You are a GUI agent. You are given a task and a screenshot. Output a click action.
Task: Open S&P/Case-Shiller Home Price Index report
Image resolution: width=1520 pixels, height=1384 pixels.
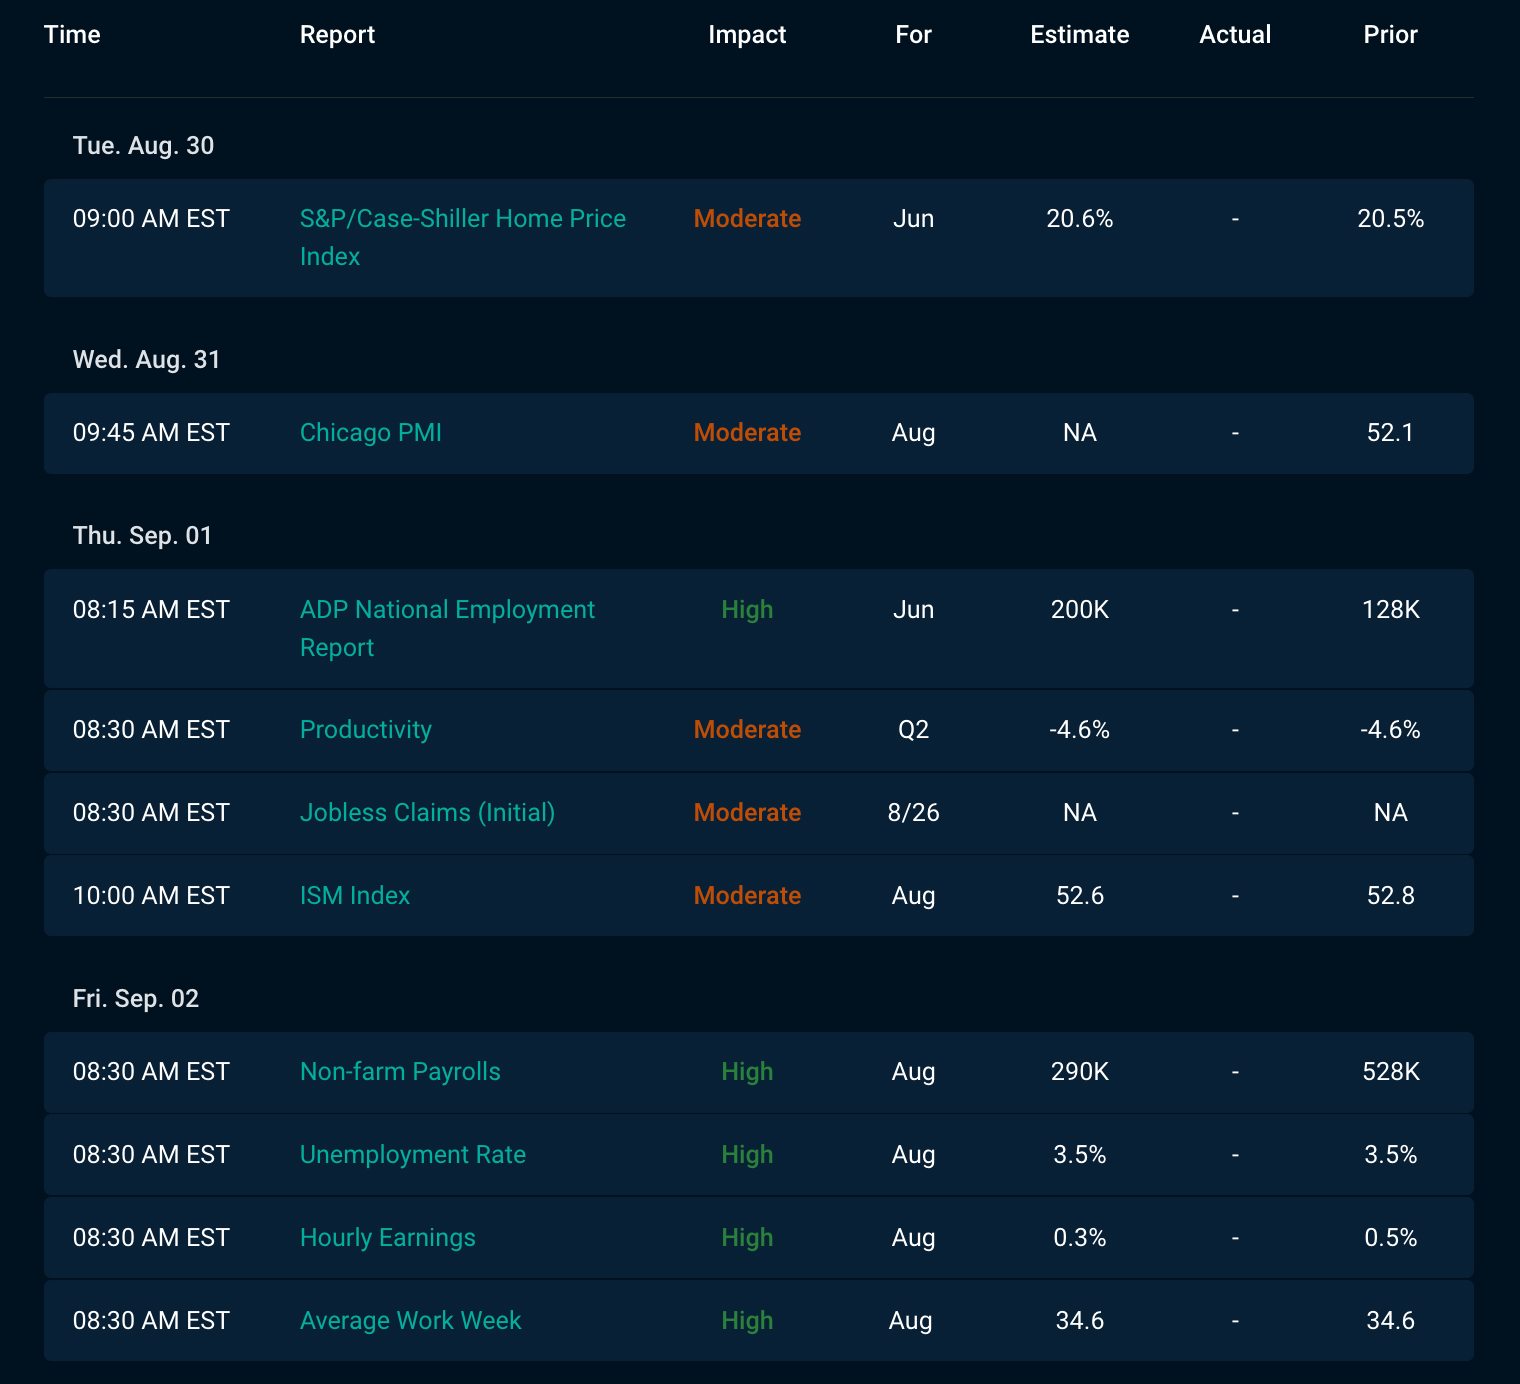(463, 237)
